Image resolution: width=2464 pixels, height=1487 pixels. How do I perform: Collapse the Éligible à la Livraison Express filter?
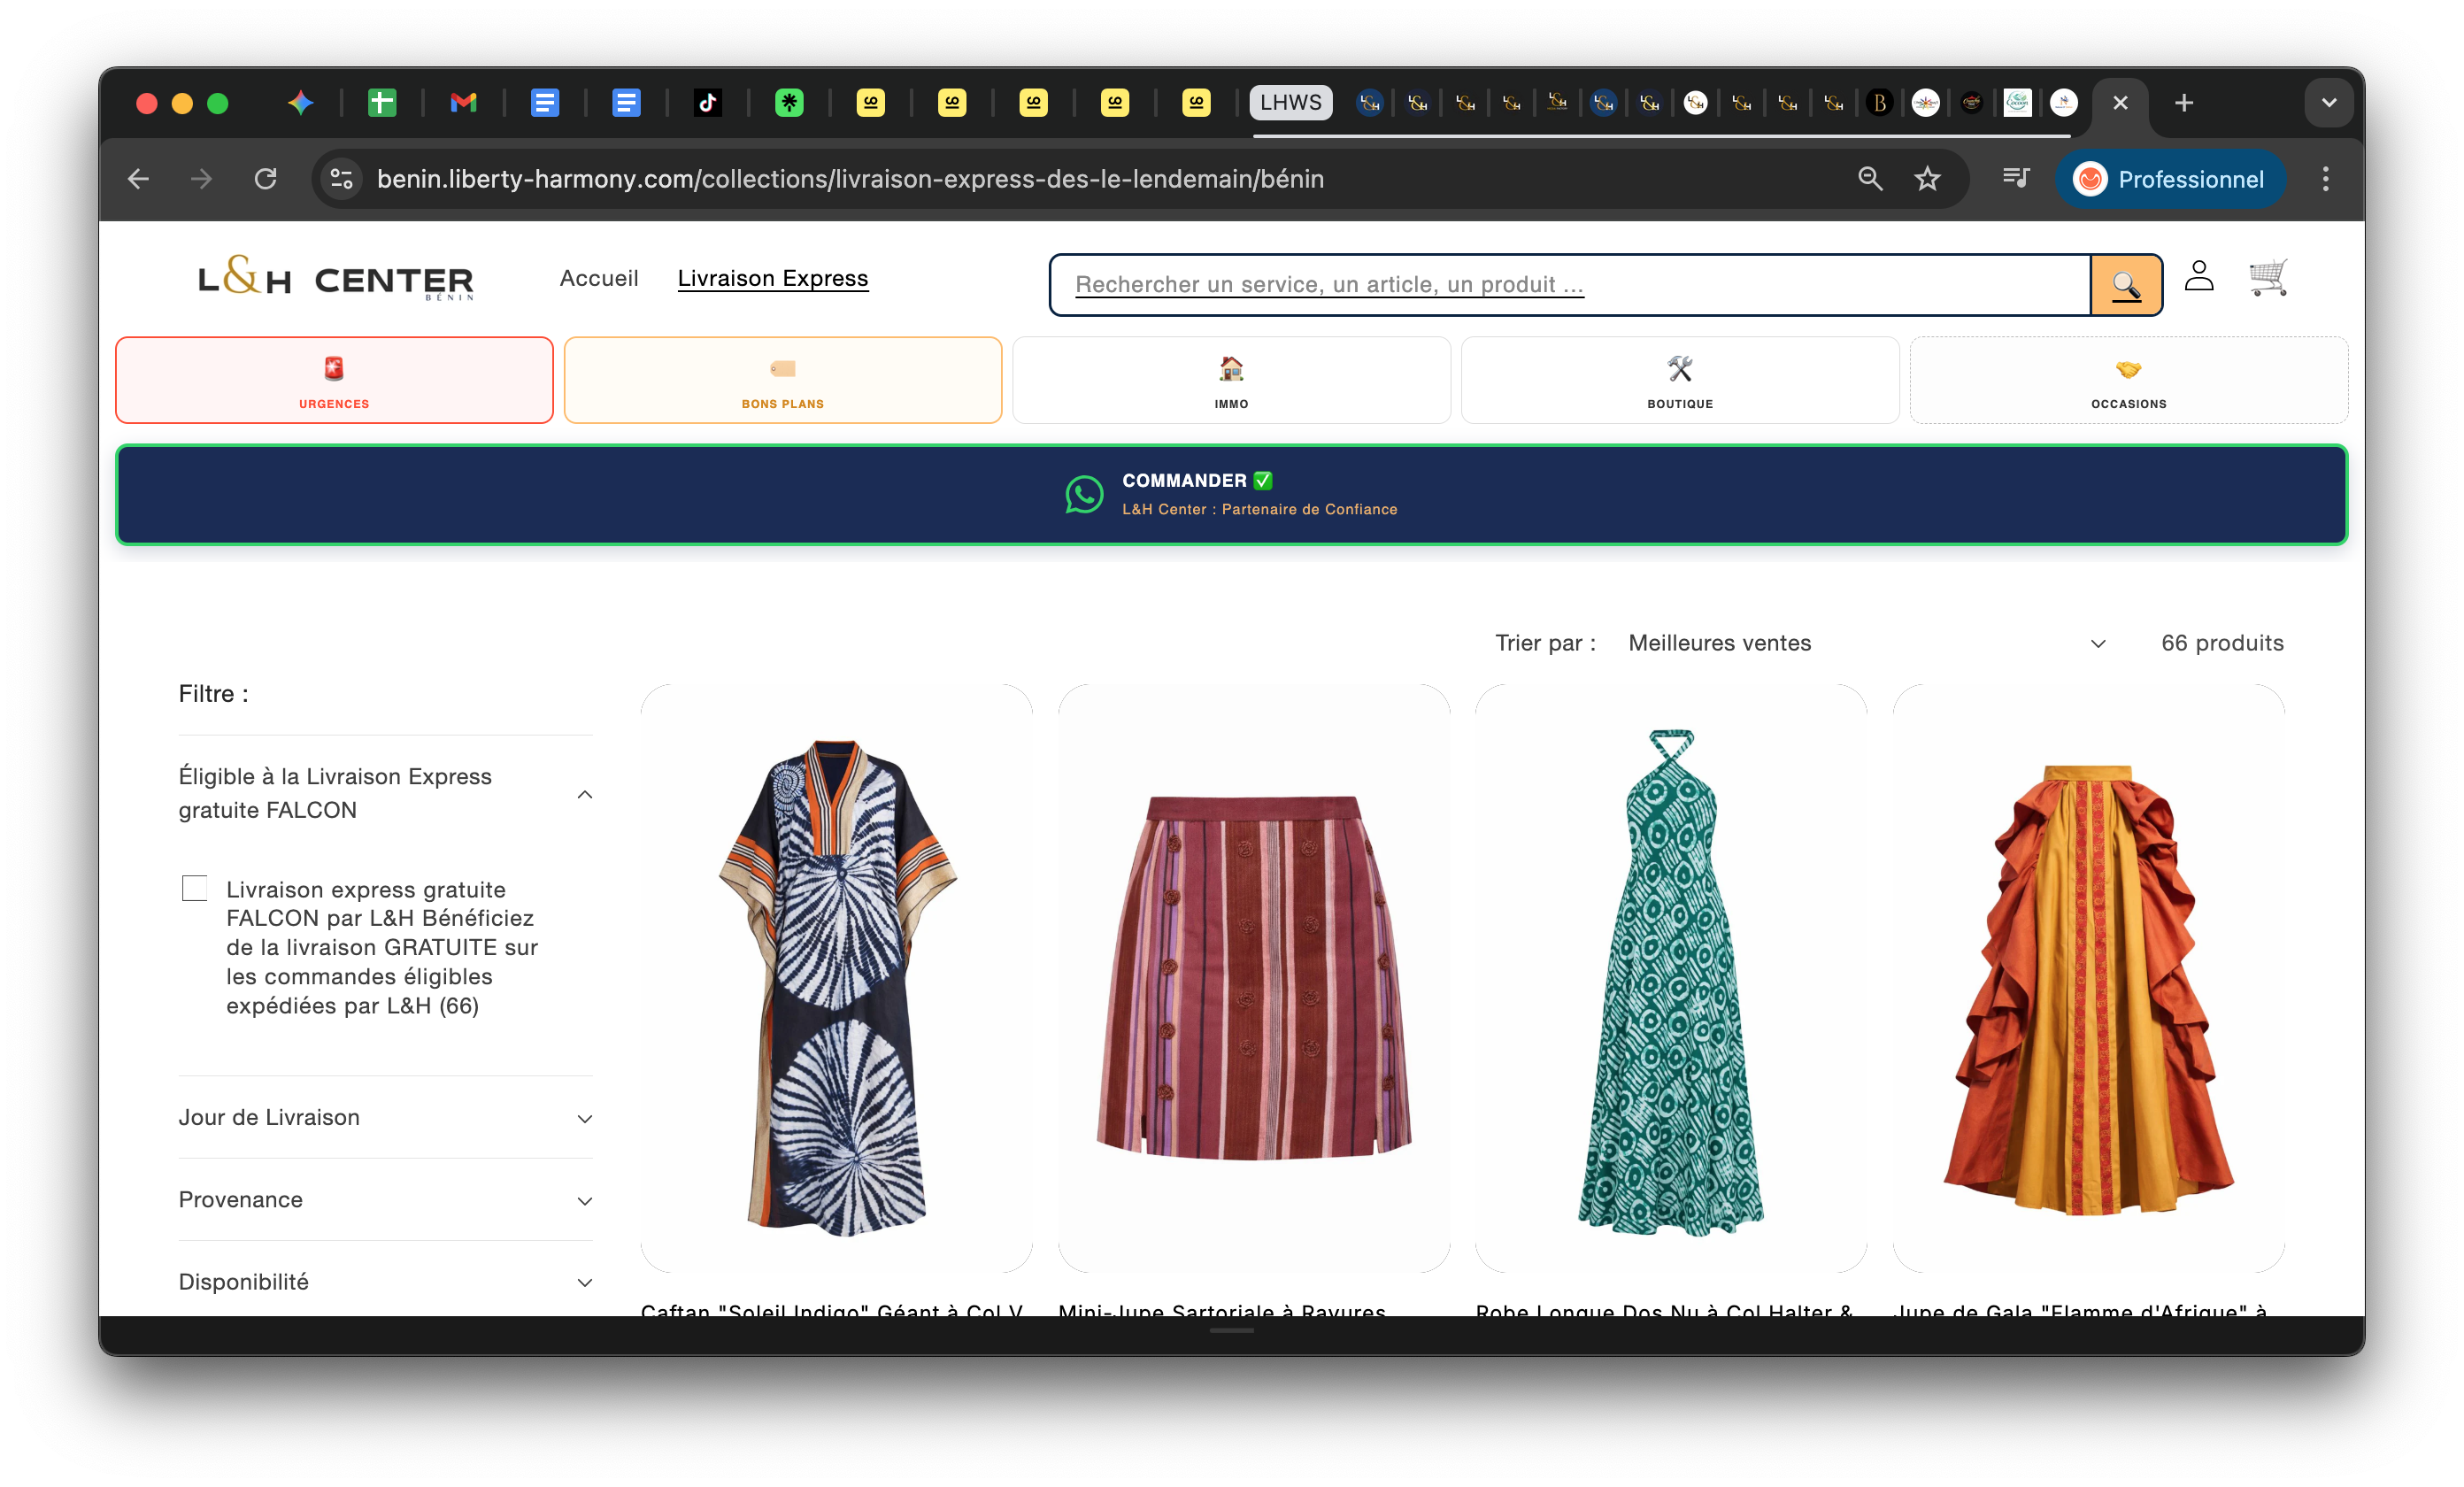point(585,794)
